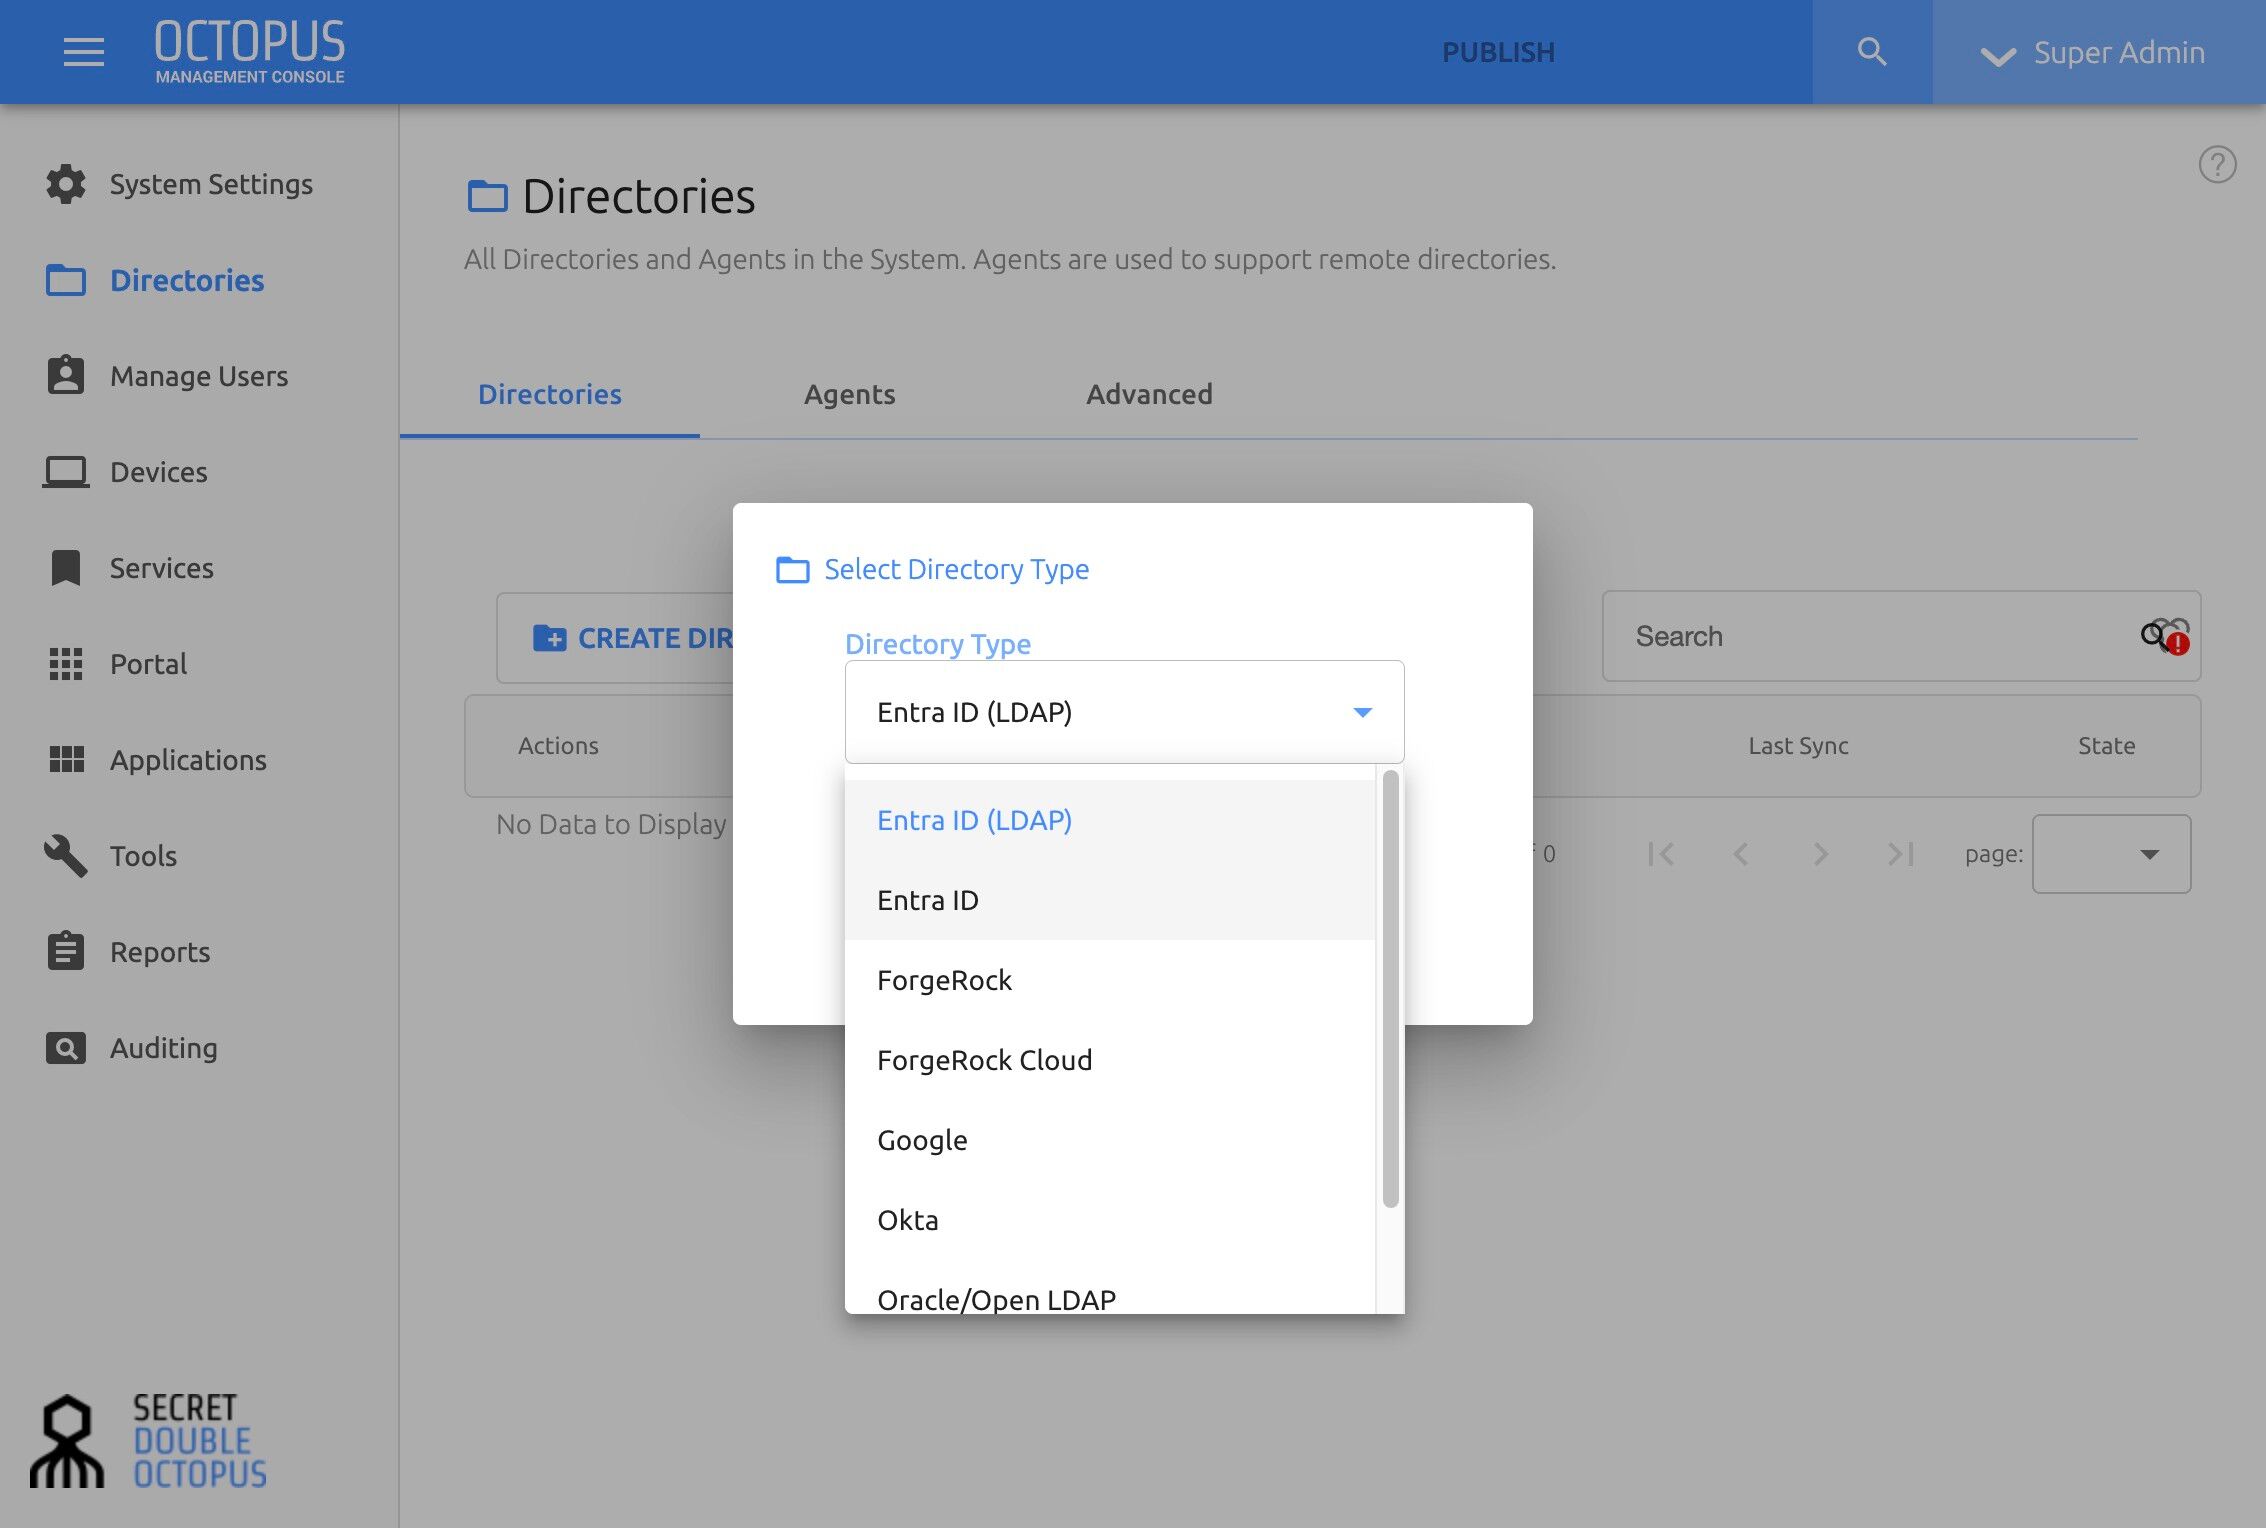Select the Okta directory option

[1110, 1220]
